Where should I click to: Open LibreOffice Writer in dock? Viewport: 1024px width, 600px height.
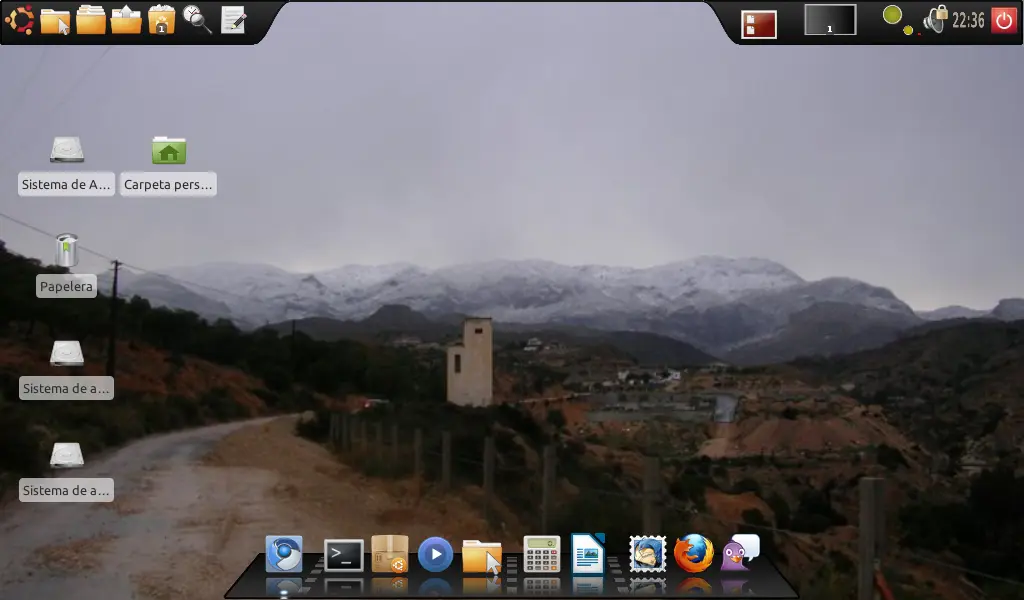tap(587, 554)
